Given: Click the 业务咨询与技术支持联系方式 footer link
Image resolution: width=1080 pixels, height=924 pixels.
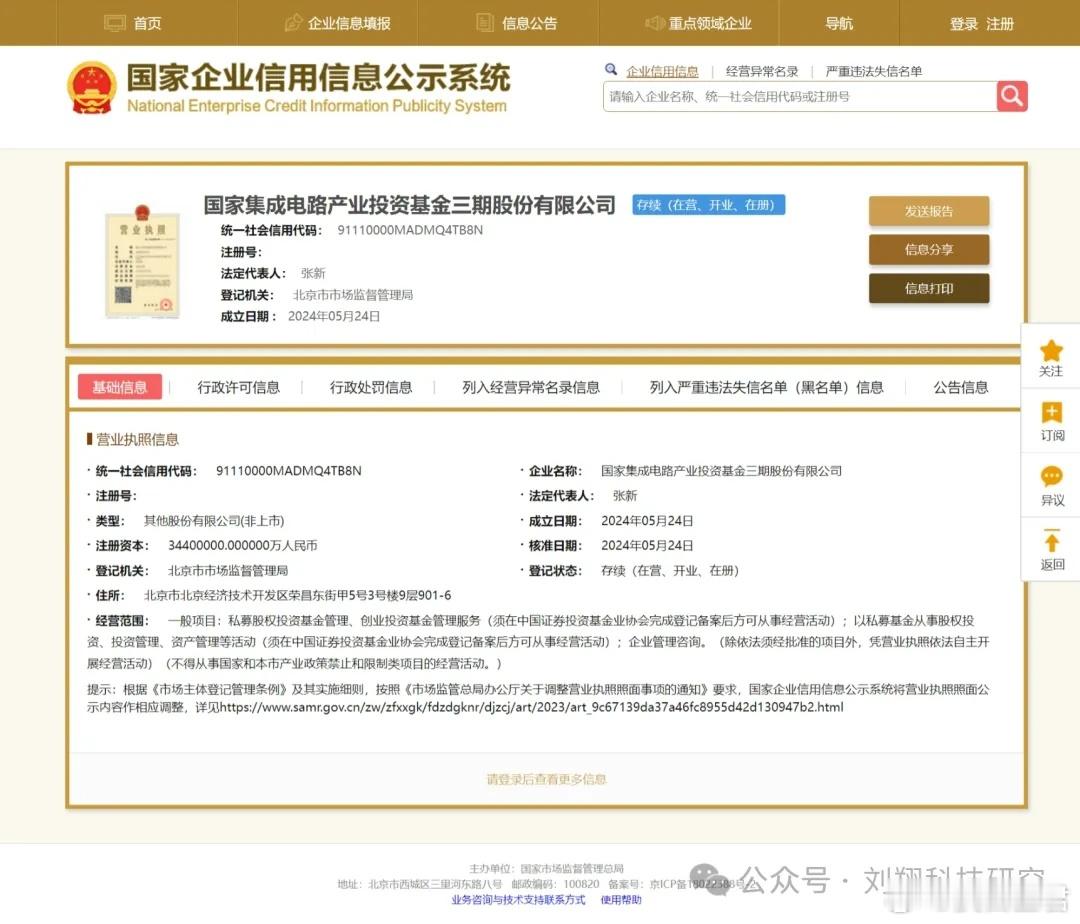Looking at the screenshot, I should 518,899.
